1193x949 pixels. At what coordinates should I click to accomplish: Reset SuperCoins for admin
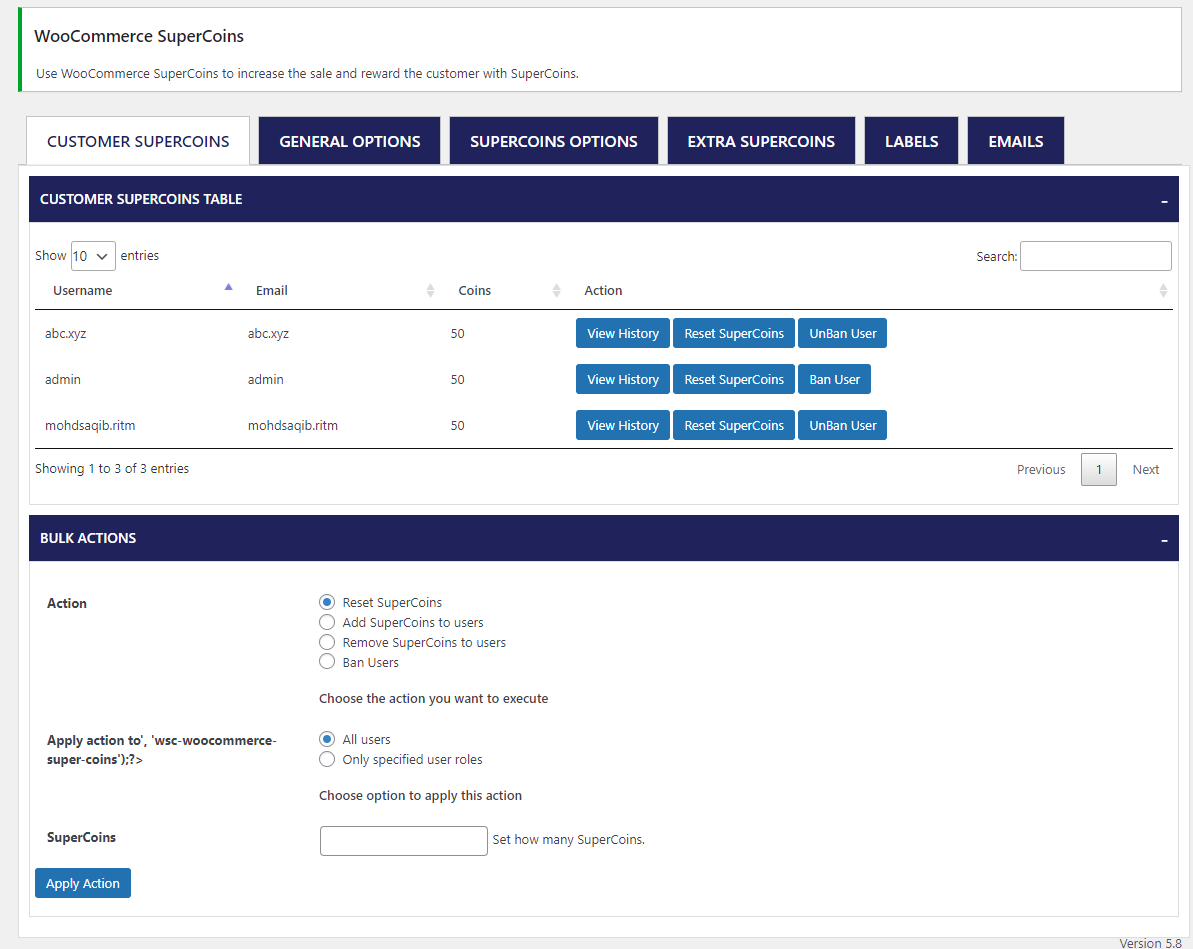pyautogui.click(x=733, y=379)
